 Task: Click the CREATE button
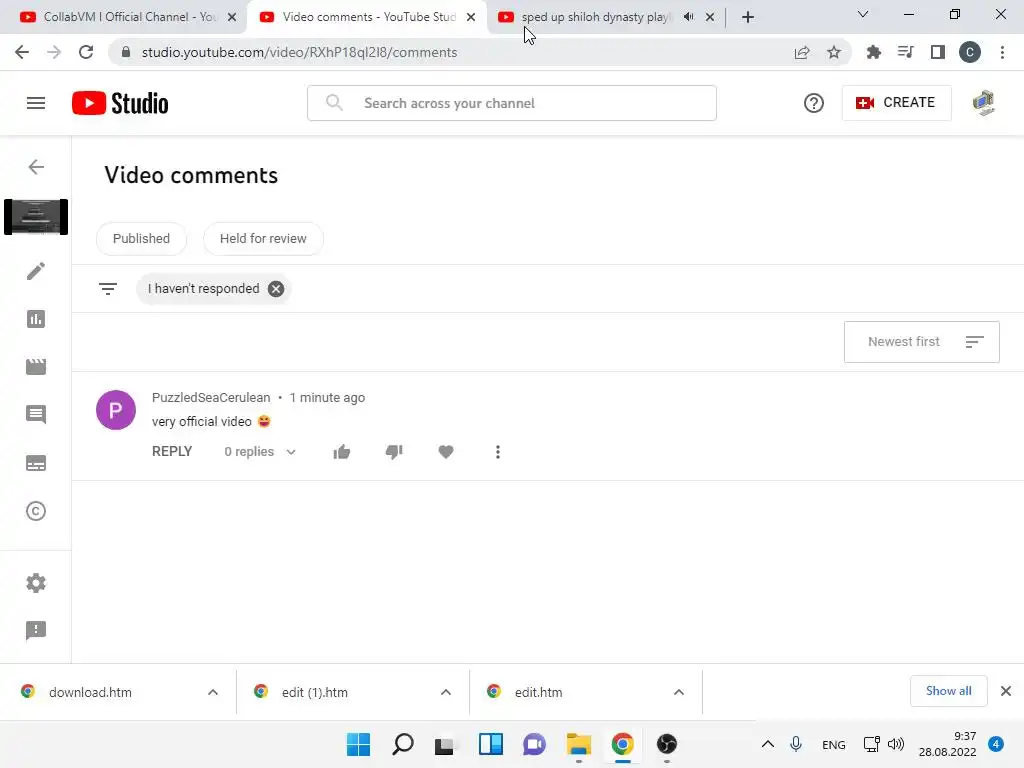pyautogui.click(x=896, y=103)
